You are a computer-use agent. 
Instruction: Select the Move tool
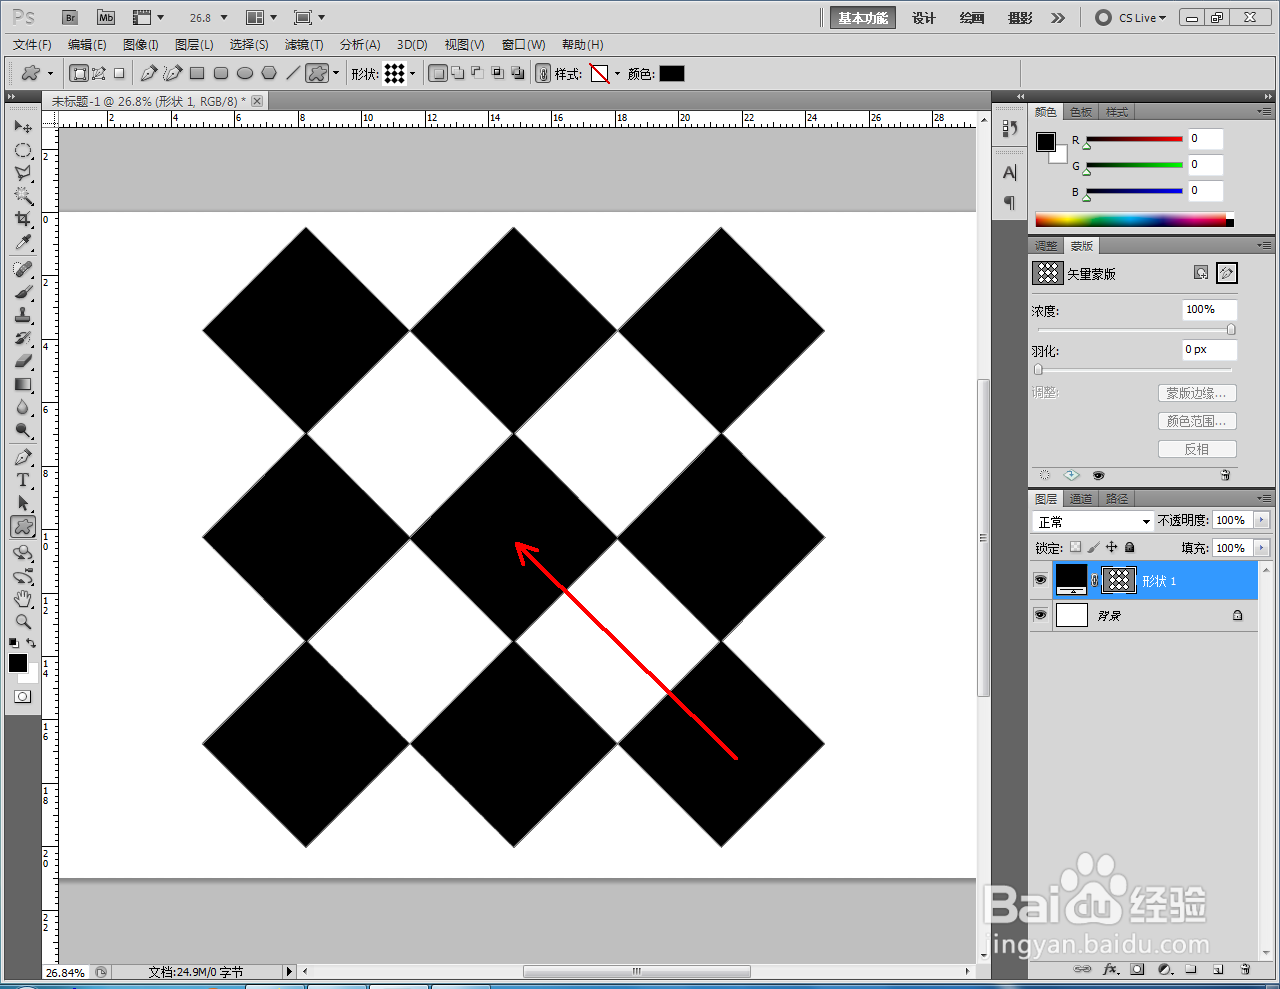click(23, 127)
